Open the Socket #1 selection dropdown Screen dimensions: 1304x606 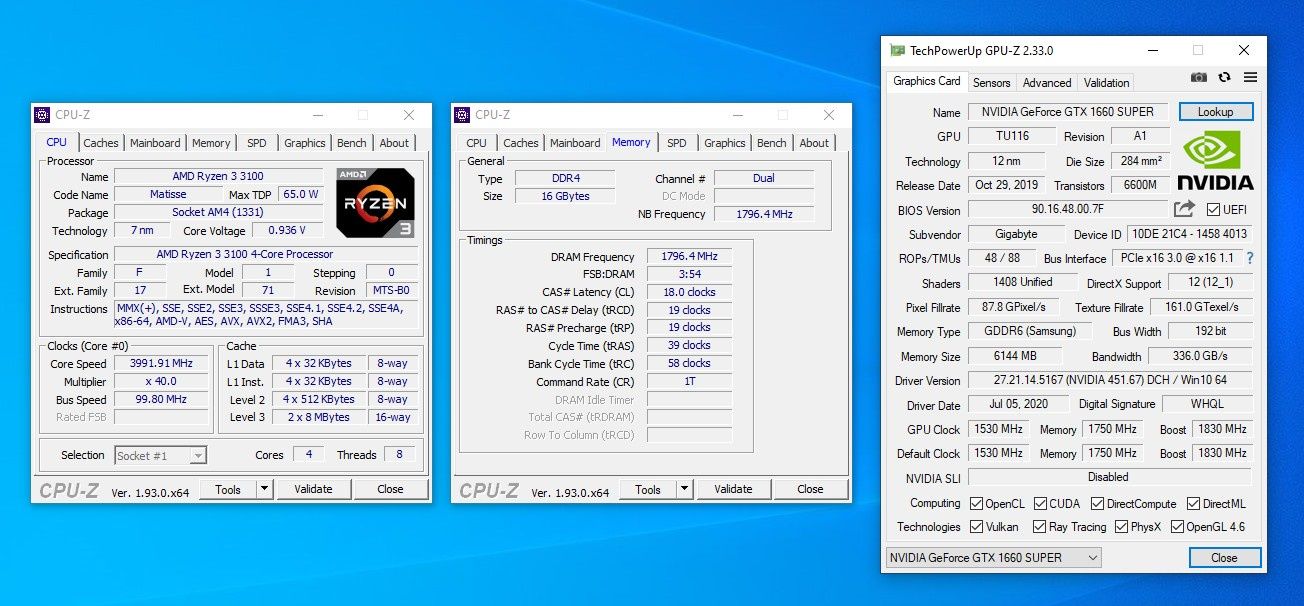click(x=160, y=455)
